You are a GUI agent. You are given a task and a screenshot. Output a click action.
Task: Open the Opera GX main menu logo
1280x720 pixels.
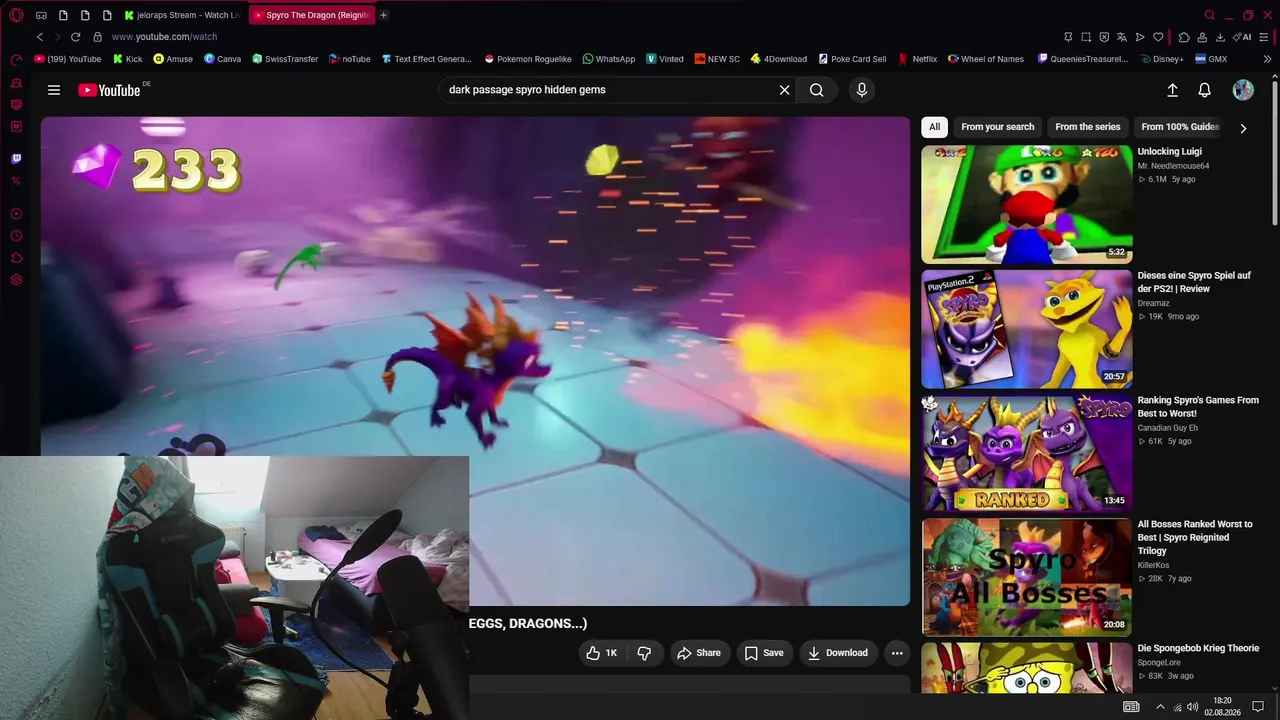tap(16, 15)
